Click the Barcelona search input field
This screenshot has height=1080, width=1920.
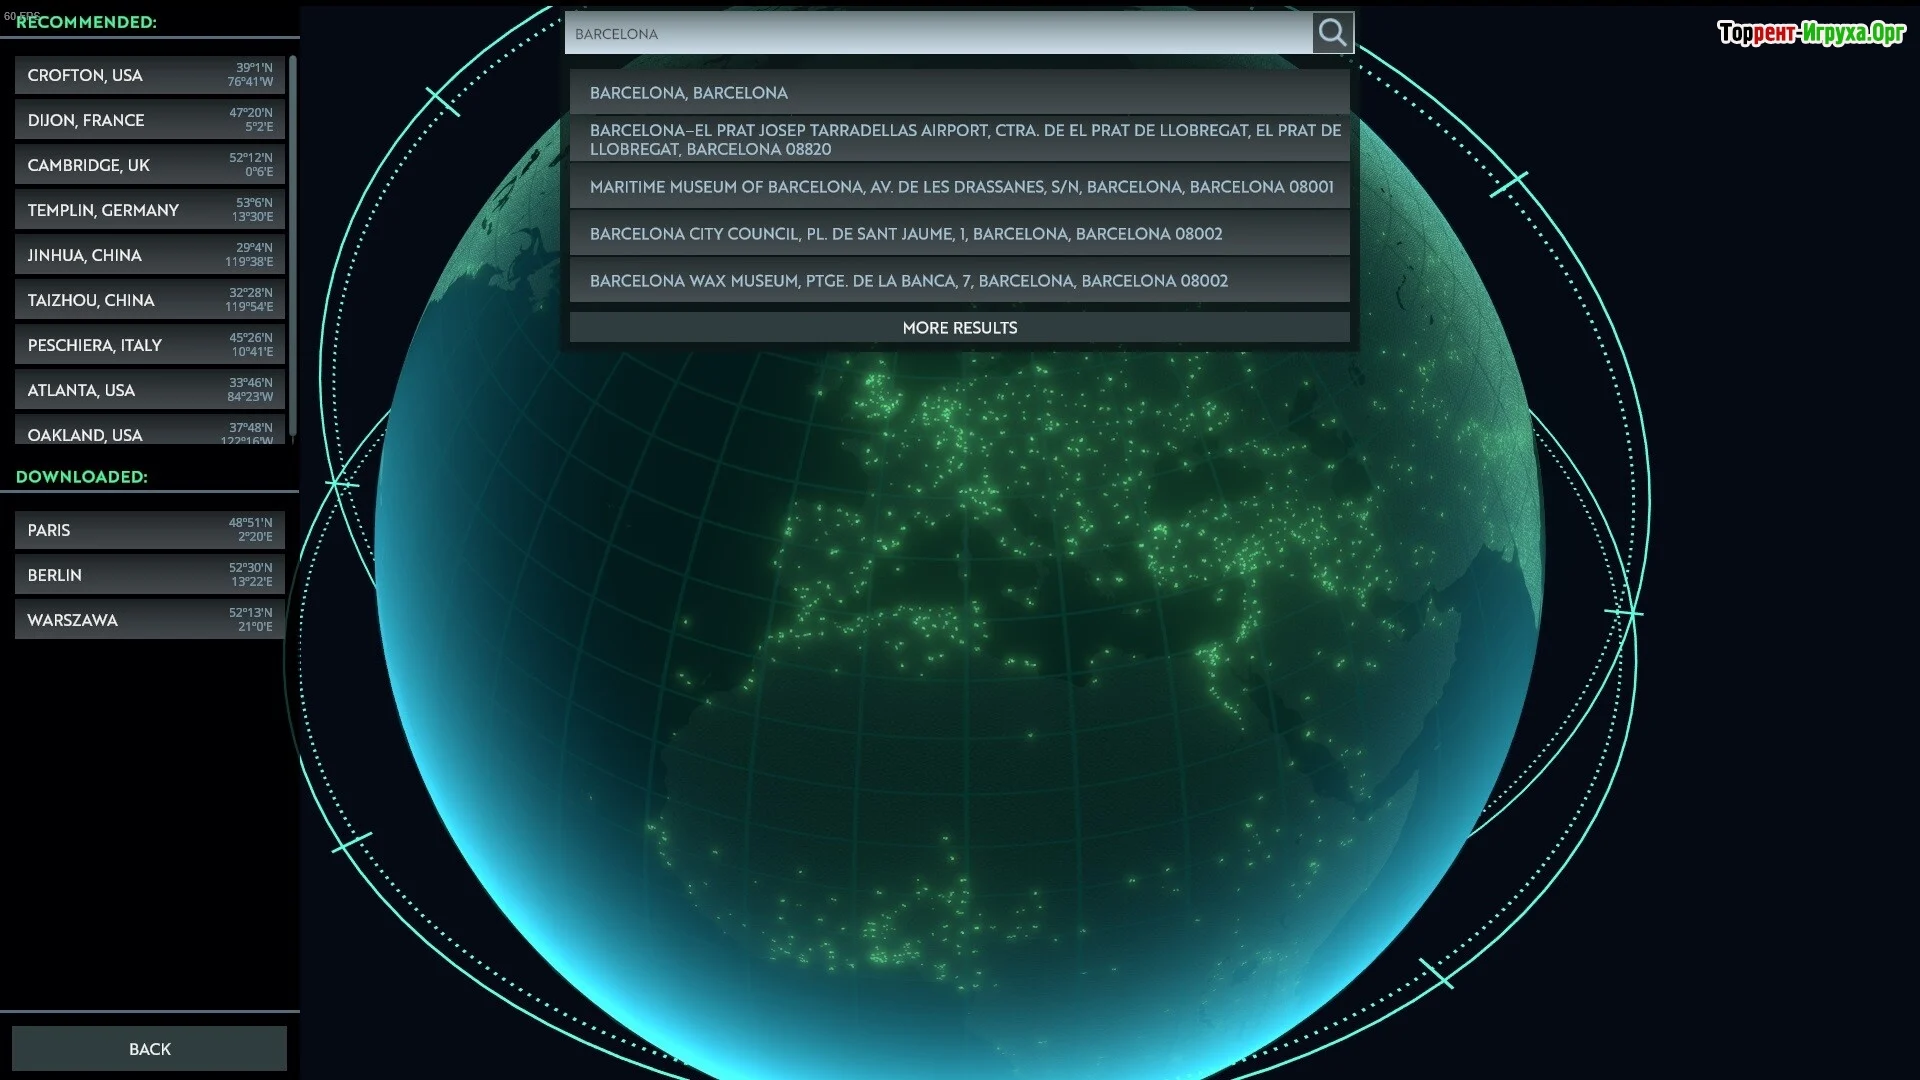(938, 34)
